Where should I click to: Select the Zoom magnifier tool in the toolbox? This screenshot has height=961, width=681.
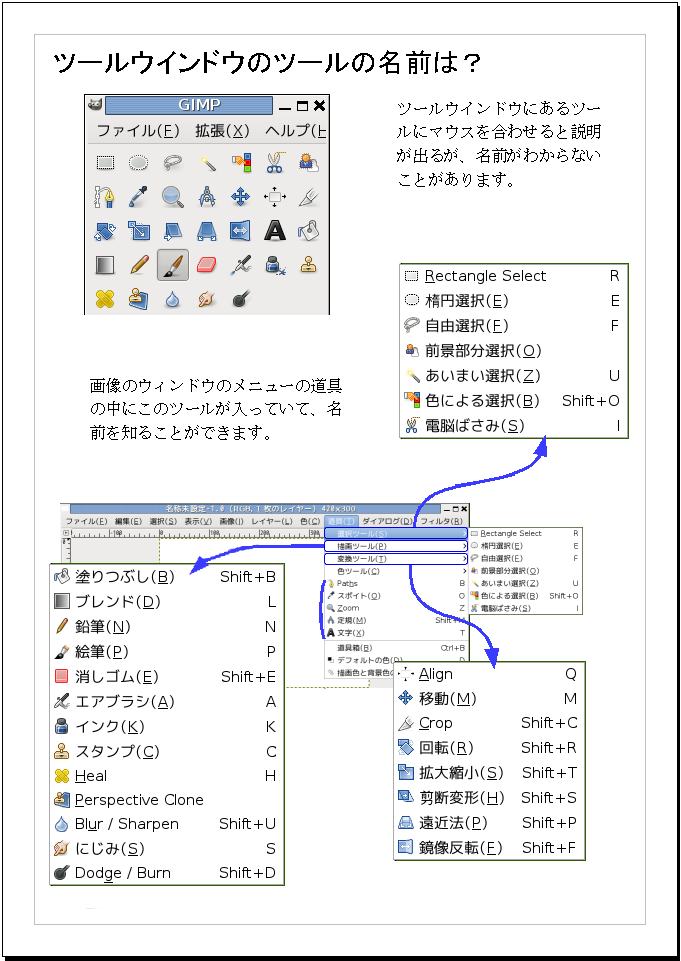pyautogui.click(x=173, y=197)
